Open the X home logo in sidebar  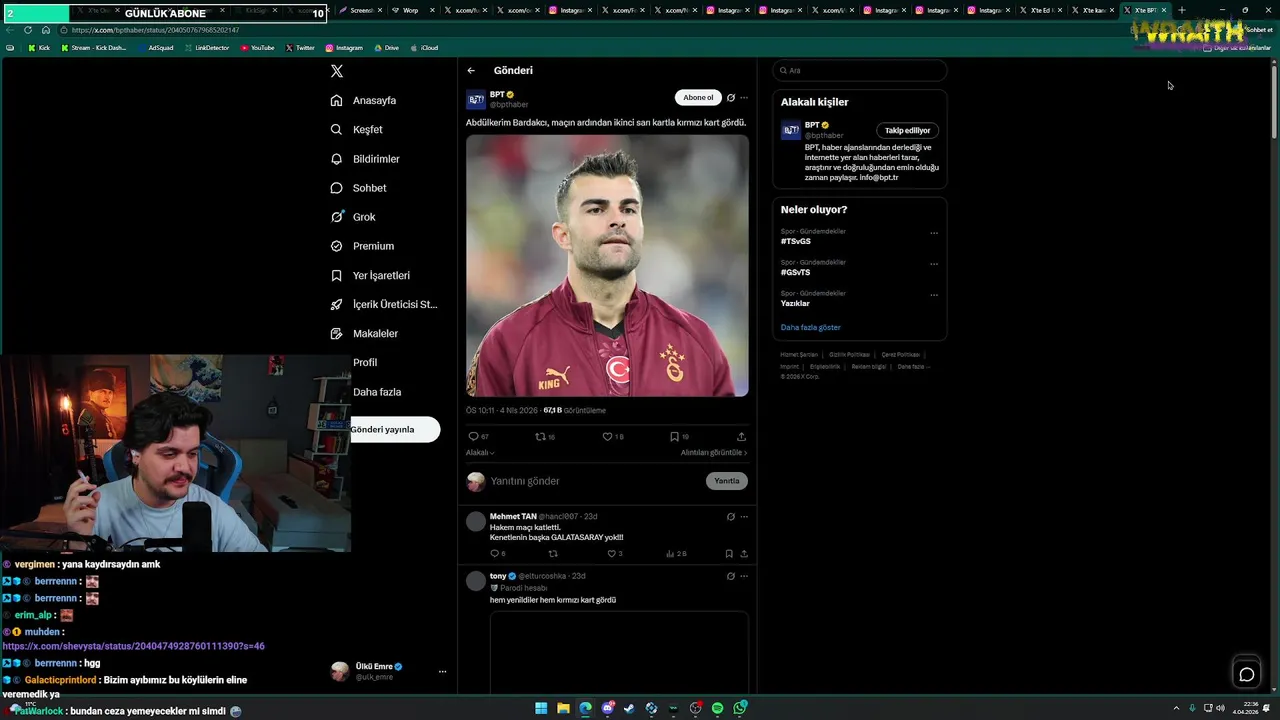[337, 71]
